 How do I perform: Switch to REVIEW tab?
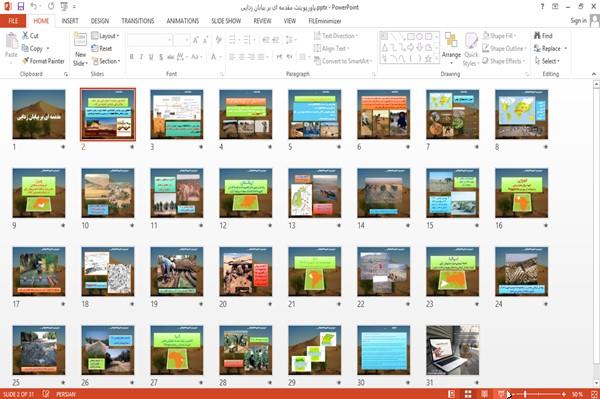[x=262, y=21]
